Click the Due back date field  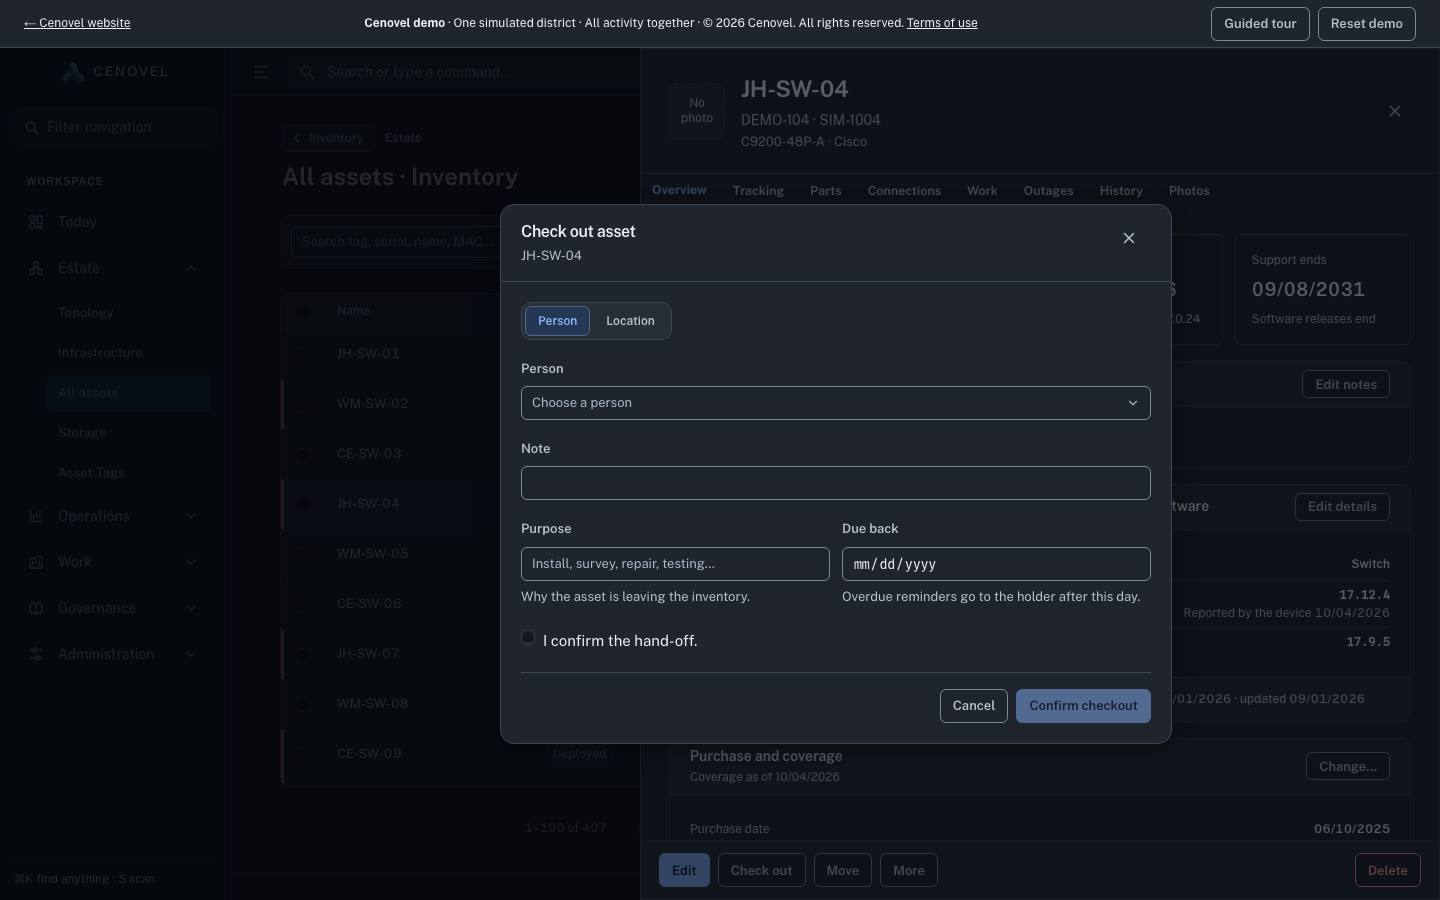(996, 564)
